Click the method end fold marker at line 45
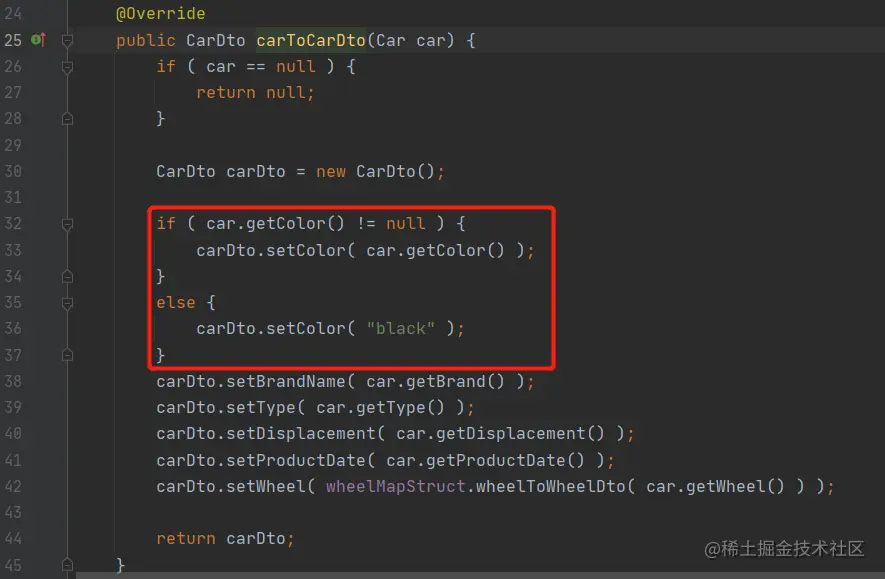This screenshot has height=579, width=885. 67,565
